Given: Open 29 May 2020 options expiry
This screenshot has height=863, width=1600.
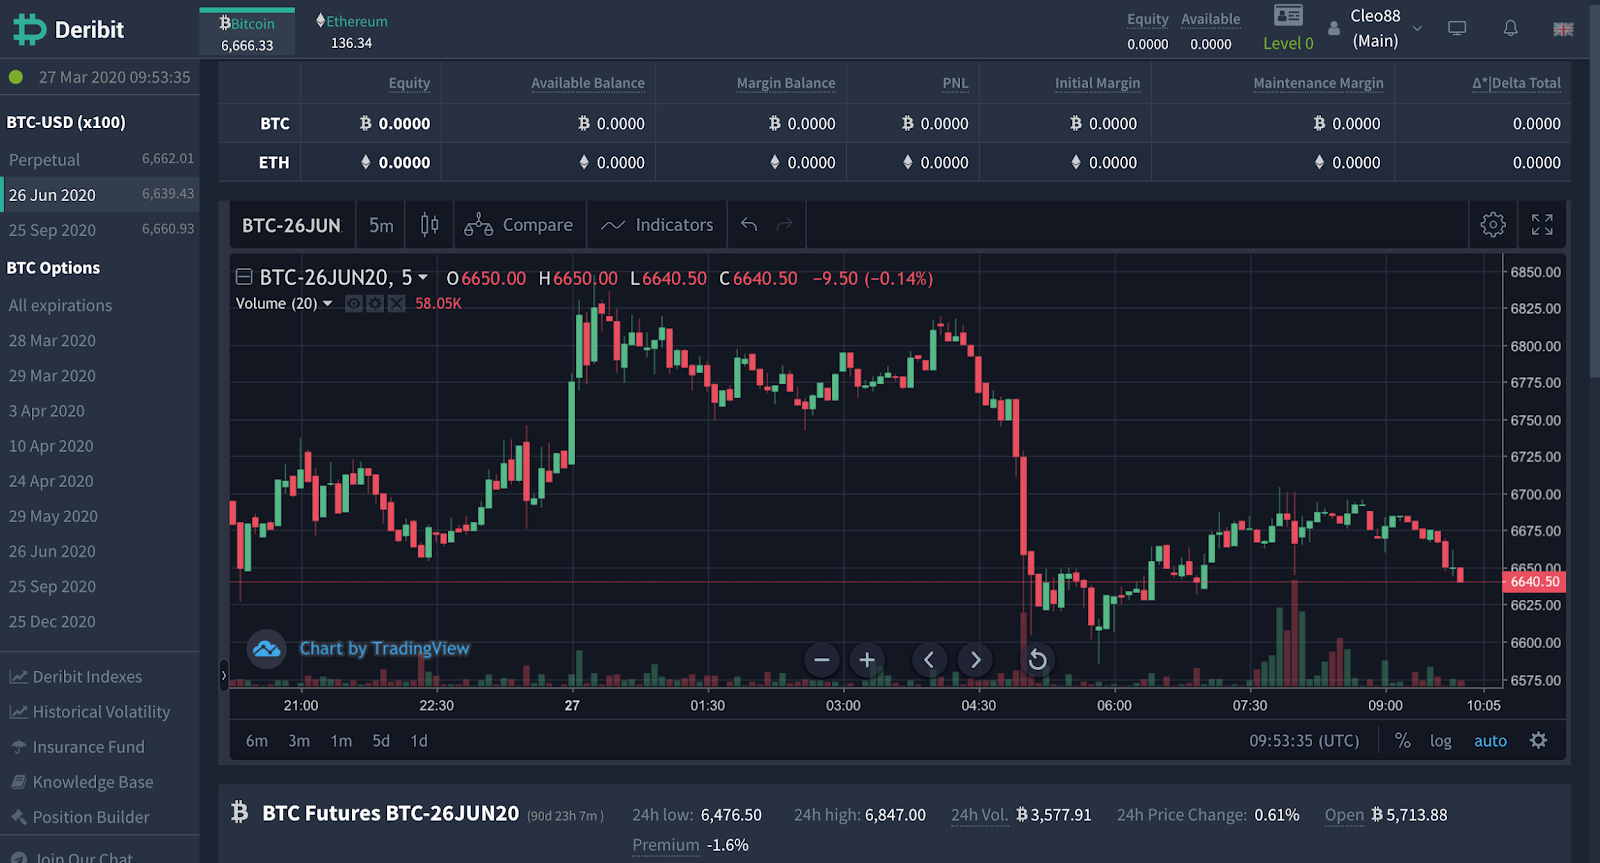Looking at the screenshot, I should coord(53,516).
